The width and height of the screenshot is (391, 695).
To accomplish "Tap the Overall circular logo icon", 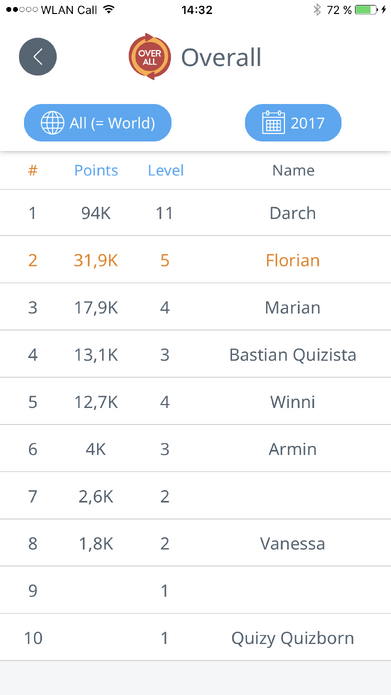I will coord(150,57).
